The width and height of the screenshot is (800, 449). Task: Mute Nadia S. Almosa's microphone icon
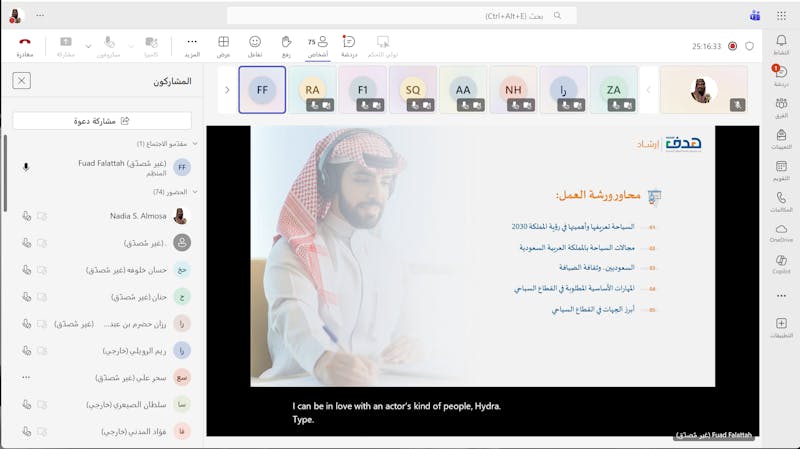click(x=26, y=216)
